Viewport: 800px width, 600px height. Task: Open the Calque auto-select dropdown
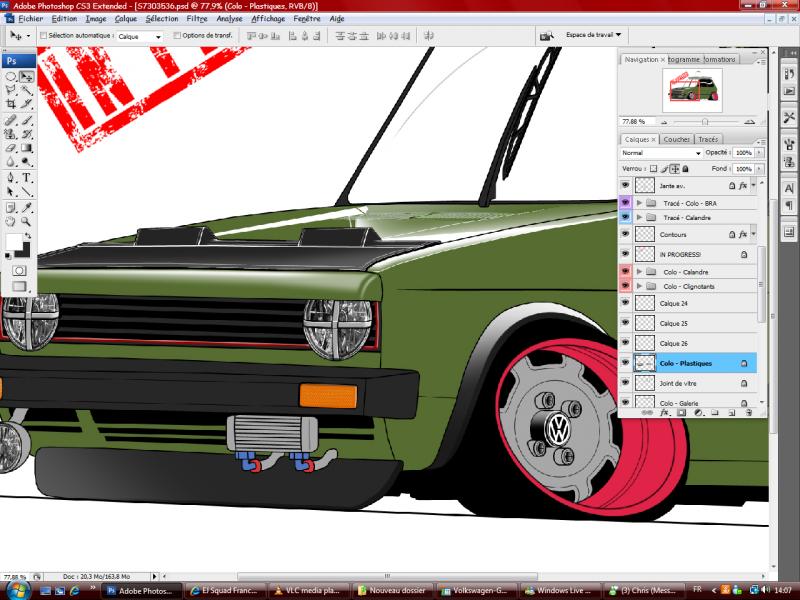139,36
